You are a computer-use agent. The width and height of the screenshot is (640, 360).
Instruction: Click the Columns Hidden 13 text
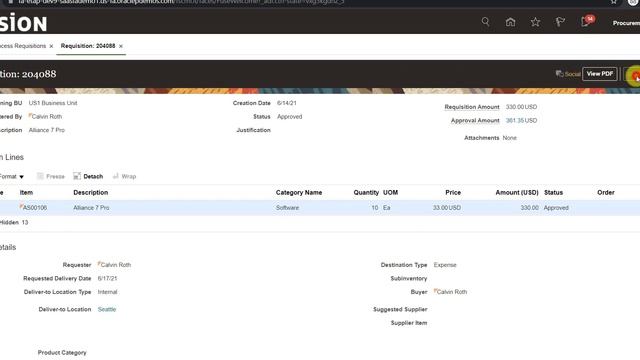pos(14,222)
